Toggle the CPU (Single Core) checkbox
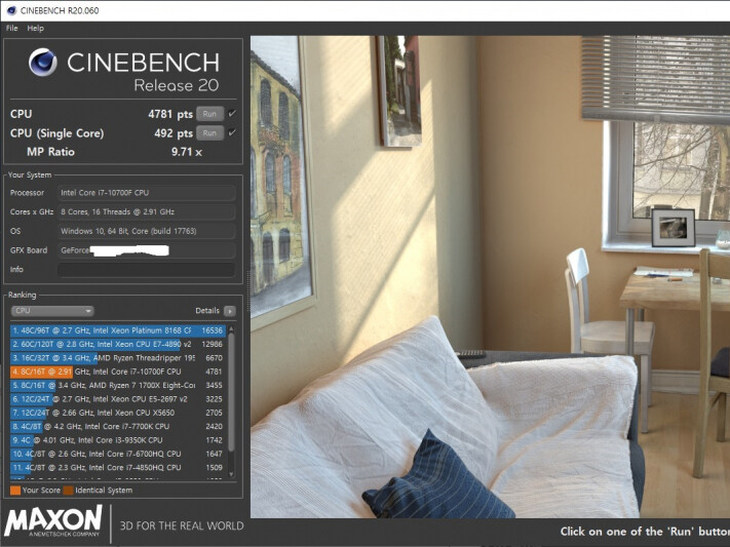 (x=232, y=133)
